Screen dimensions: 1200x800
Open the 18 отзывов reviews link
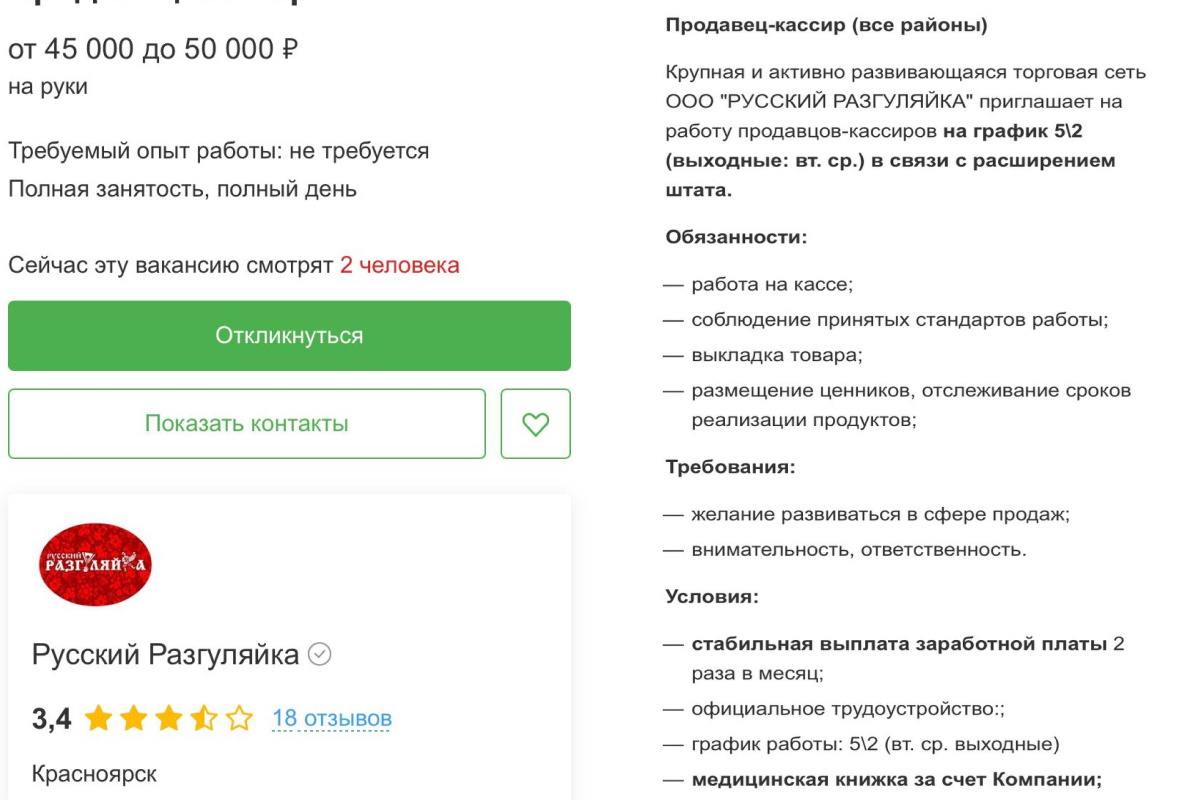[x=332, y=718]
